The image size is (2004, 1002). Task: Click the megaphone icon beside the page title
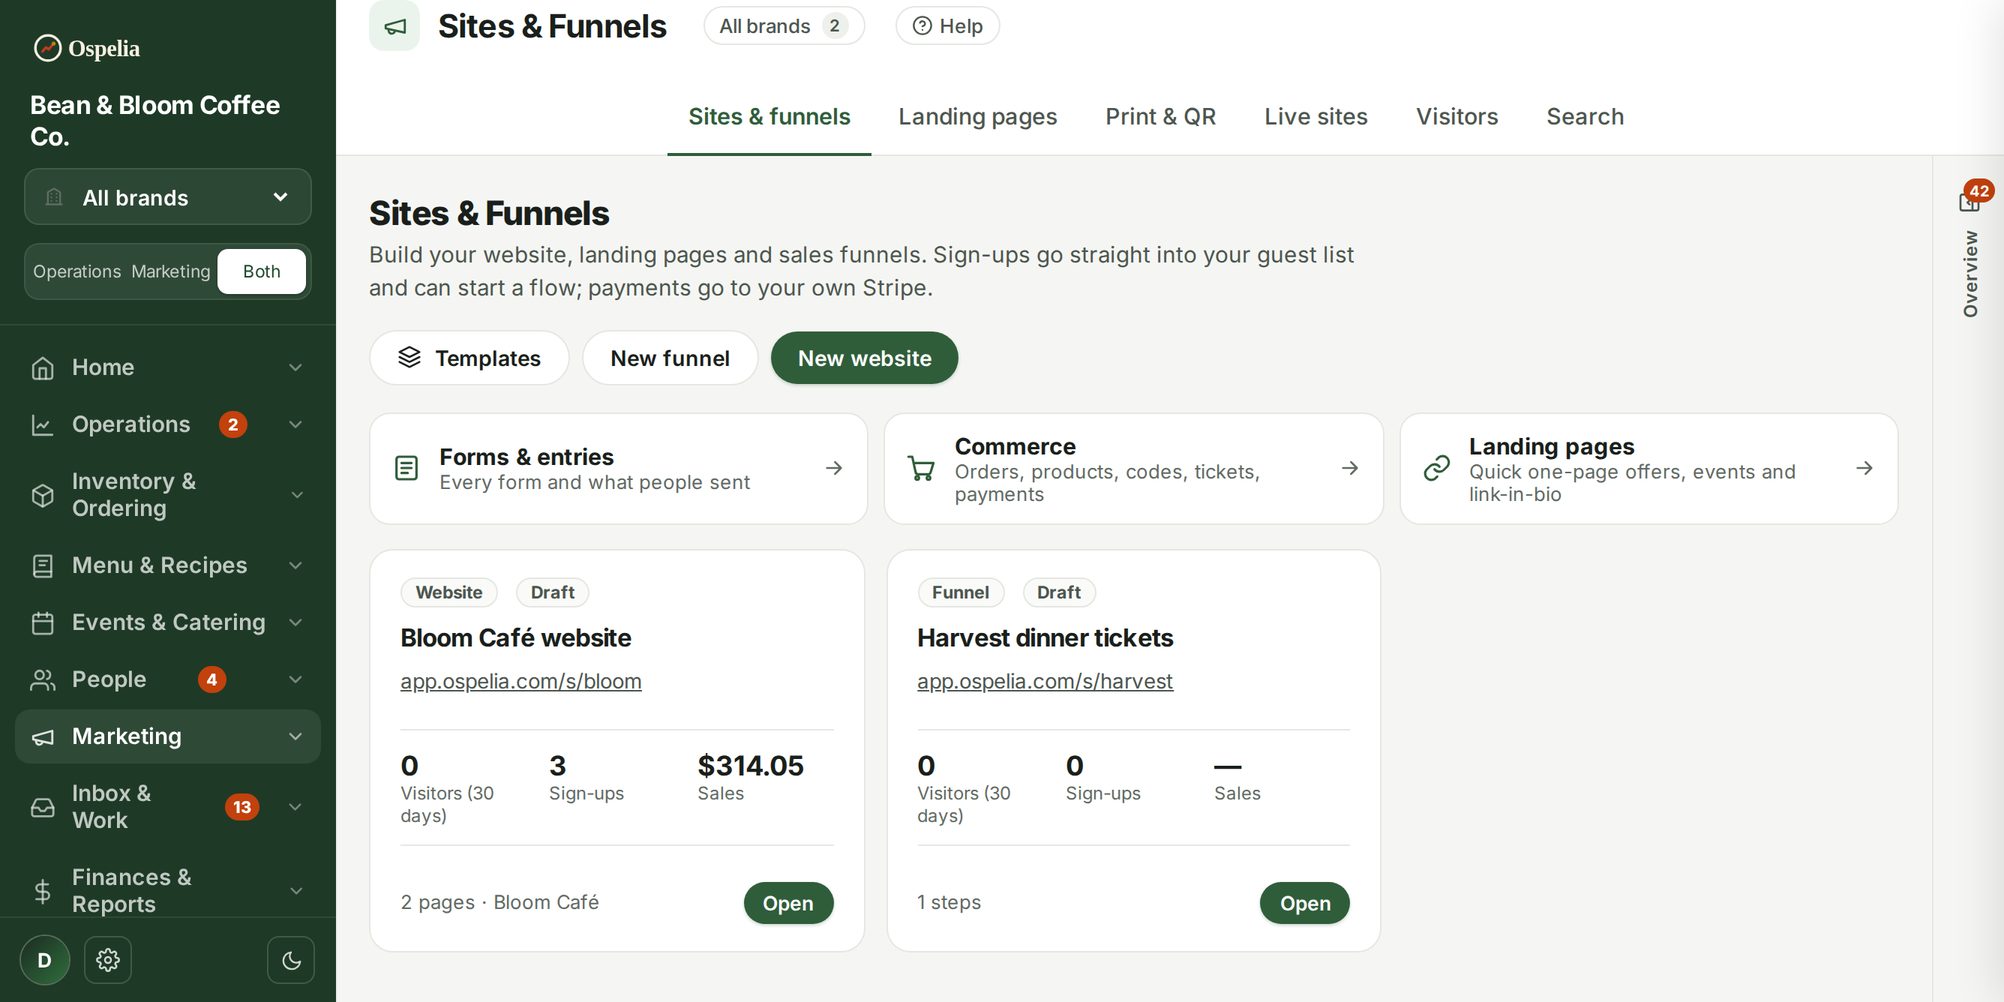coord(395,26)
